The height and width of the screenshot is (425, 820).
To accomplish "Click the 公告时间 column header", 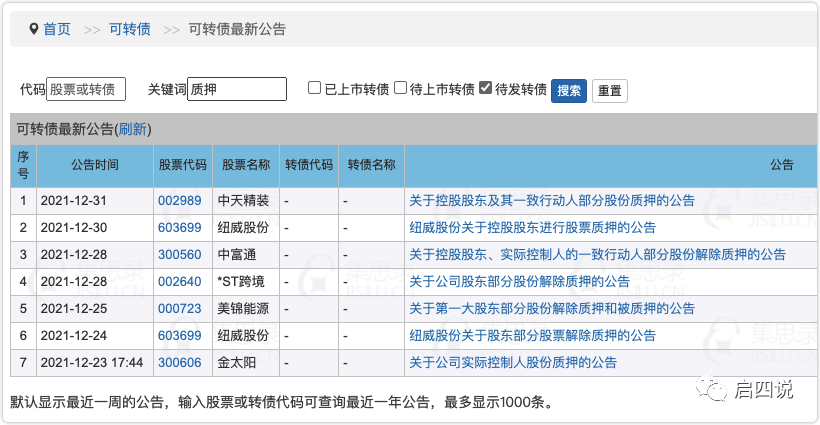I will coord(95,165).
